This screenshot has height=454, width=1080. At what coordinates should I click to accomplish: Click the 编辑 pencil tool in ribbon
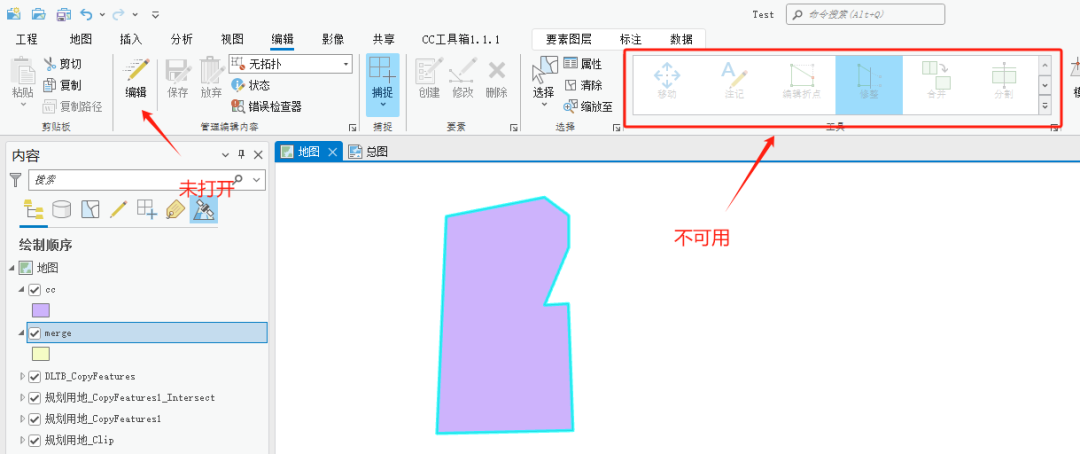click(x=136, y=79)
